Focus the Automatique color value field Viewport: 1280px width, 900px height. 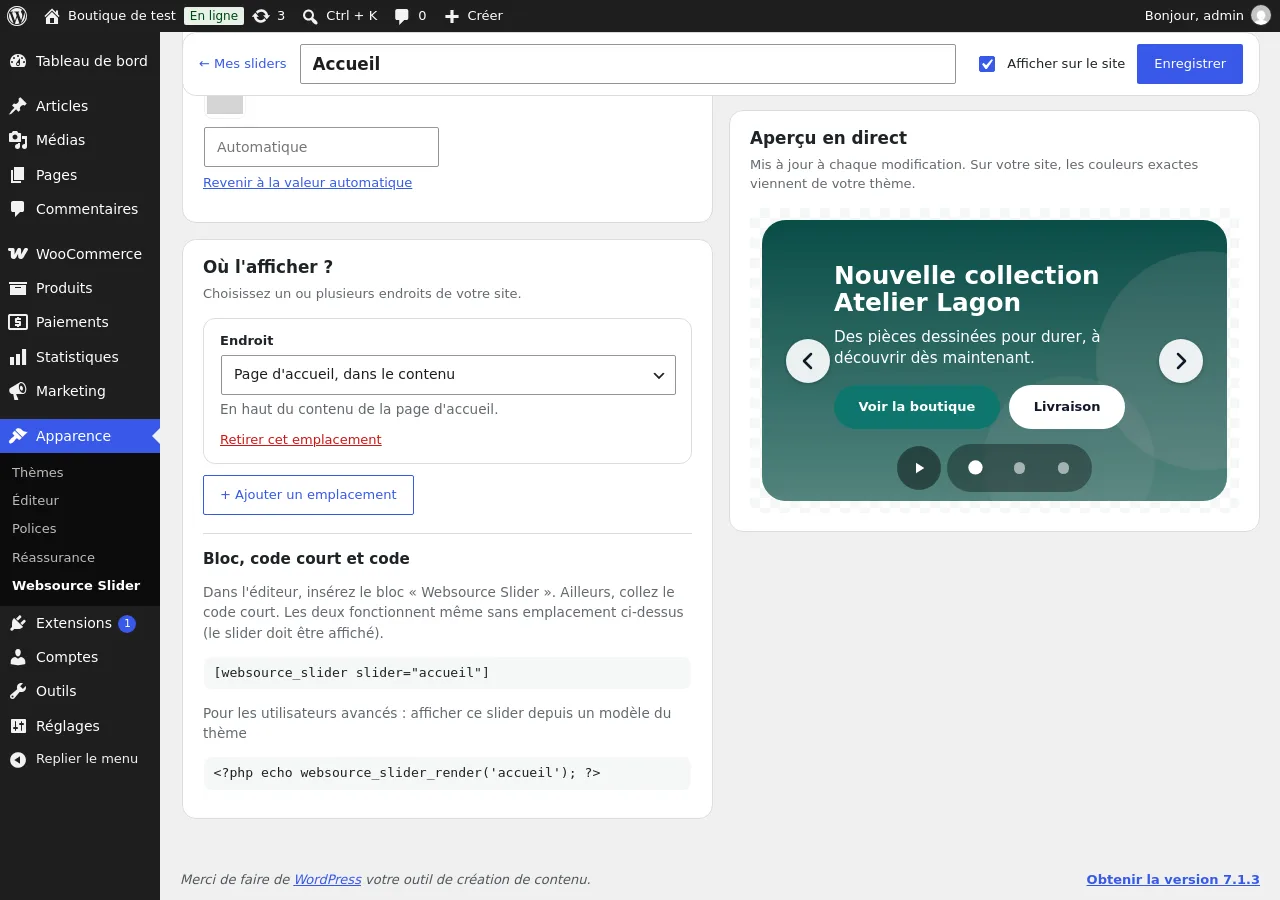click(321, 147)
